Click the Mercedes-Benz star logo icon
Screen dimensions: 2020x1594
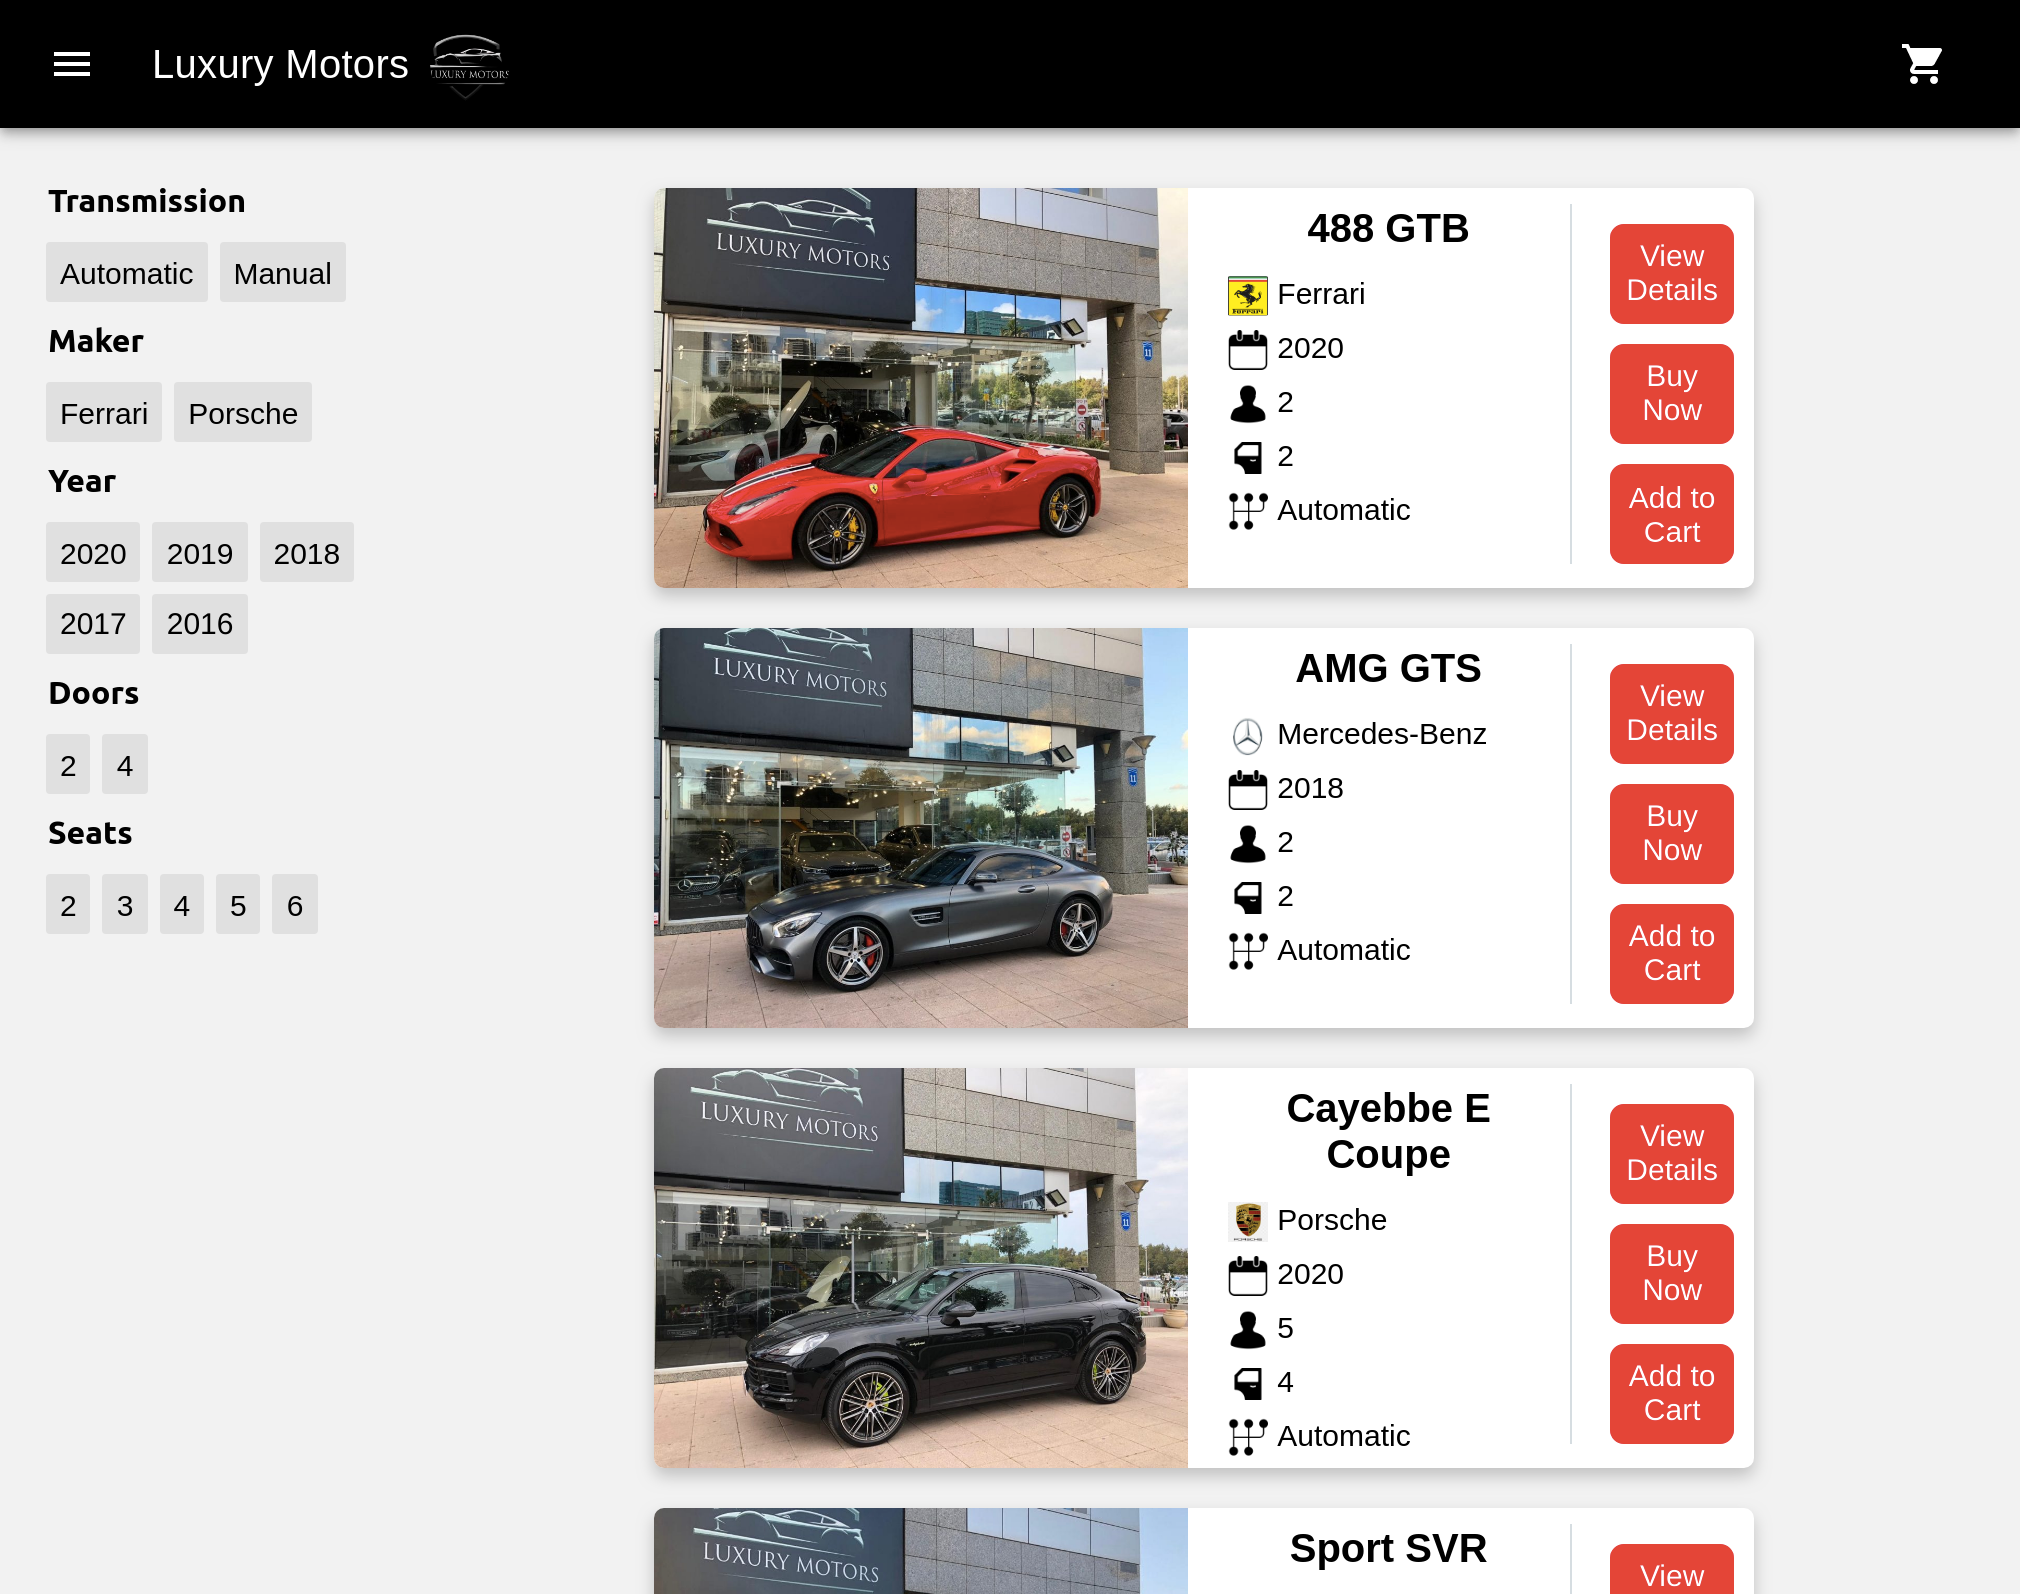click(x=1247, y=735)
